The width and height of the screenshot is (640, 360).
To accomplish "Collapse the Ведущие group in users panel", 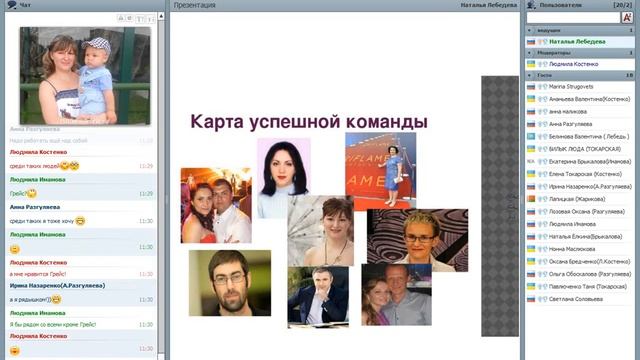I will (x=529, y=31).
